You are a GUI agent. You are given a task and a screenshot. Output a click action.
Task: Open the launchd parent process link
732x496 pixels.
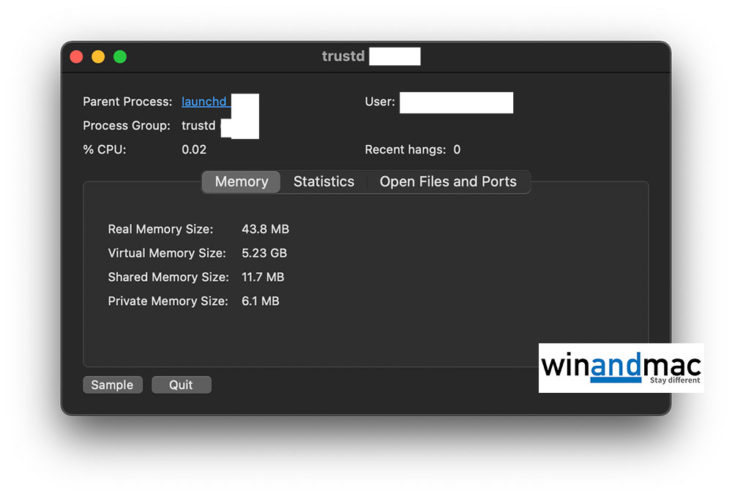click(x=204, y=102)
